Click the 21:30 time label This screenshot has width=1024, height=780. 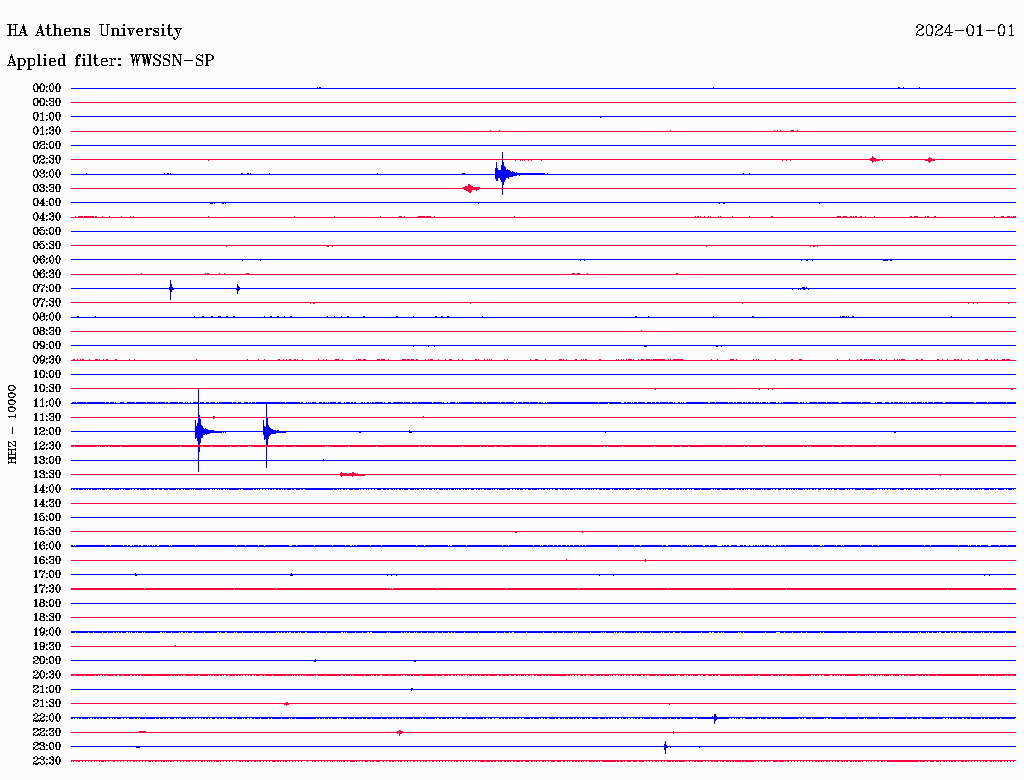coord(47,704)
